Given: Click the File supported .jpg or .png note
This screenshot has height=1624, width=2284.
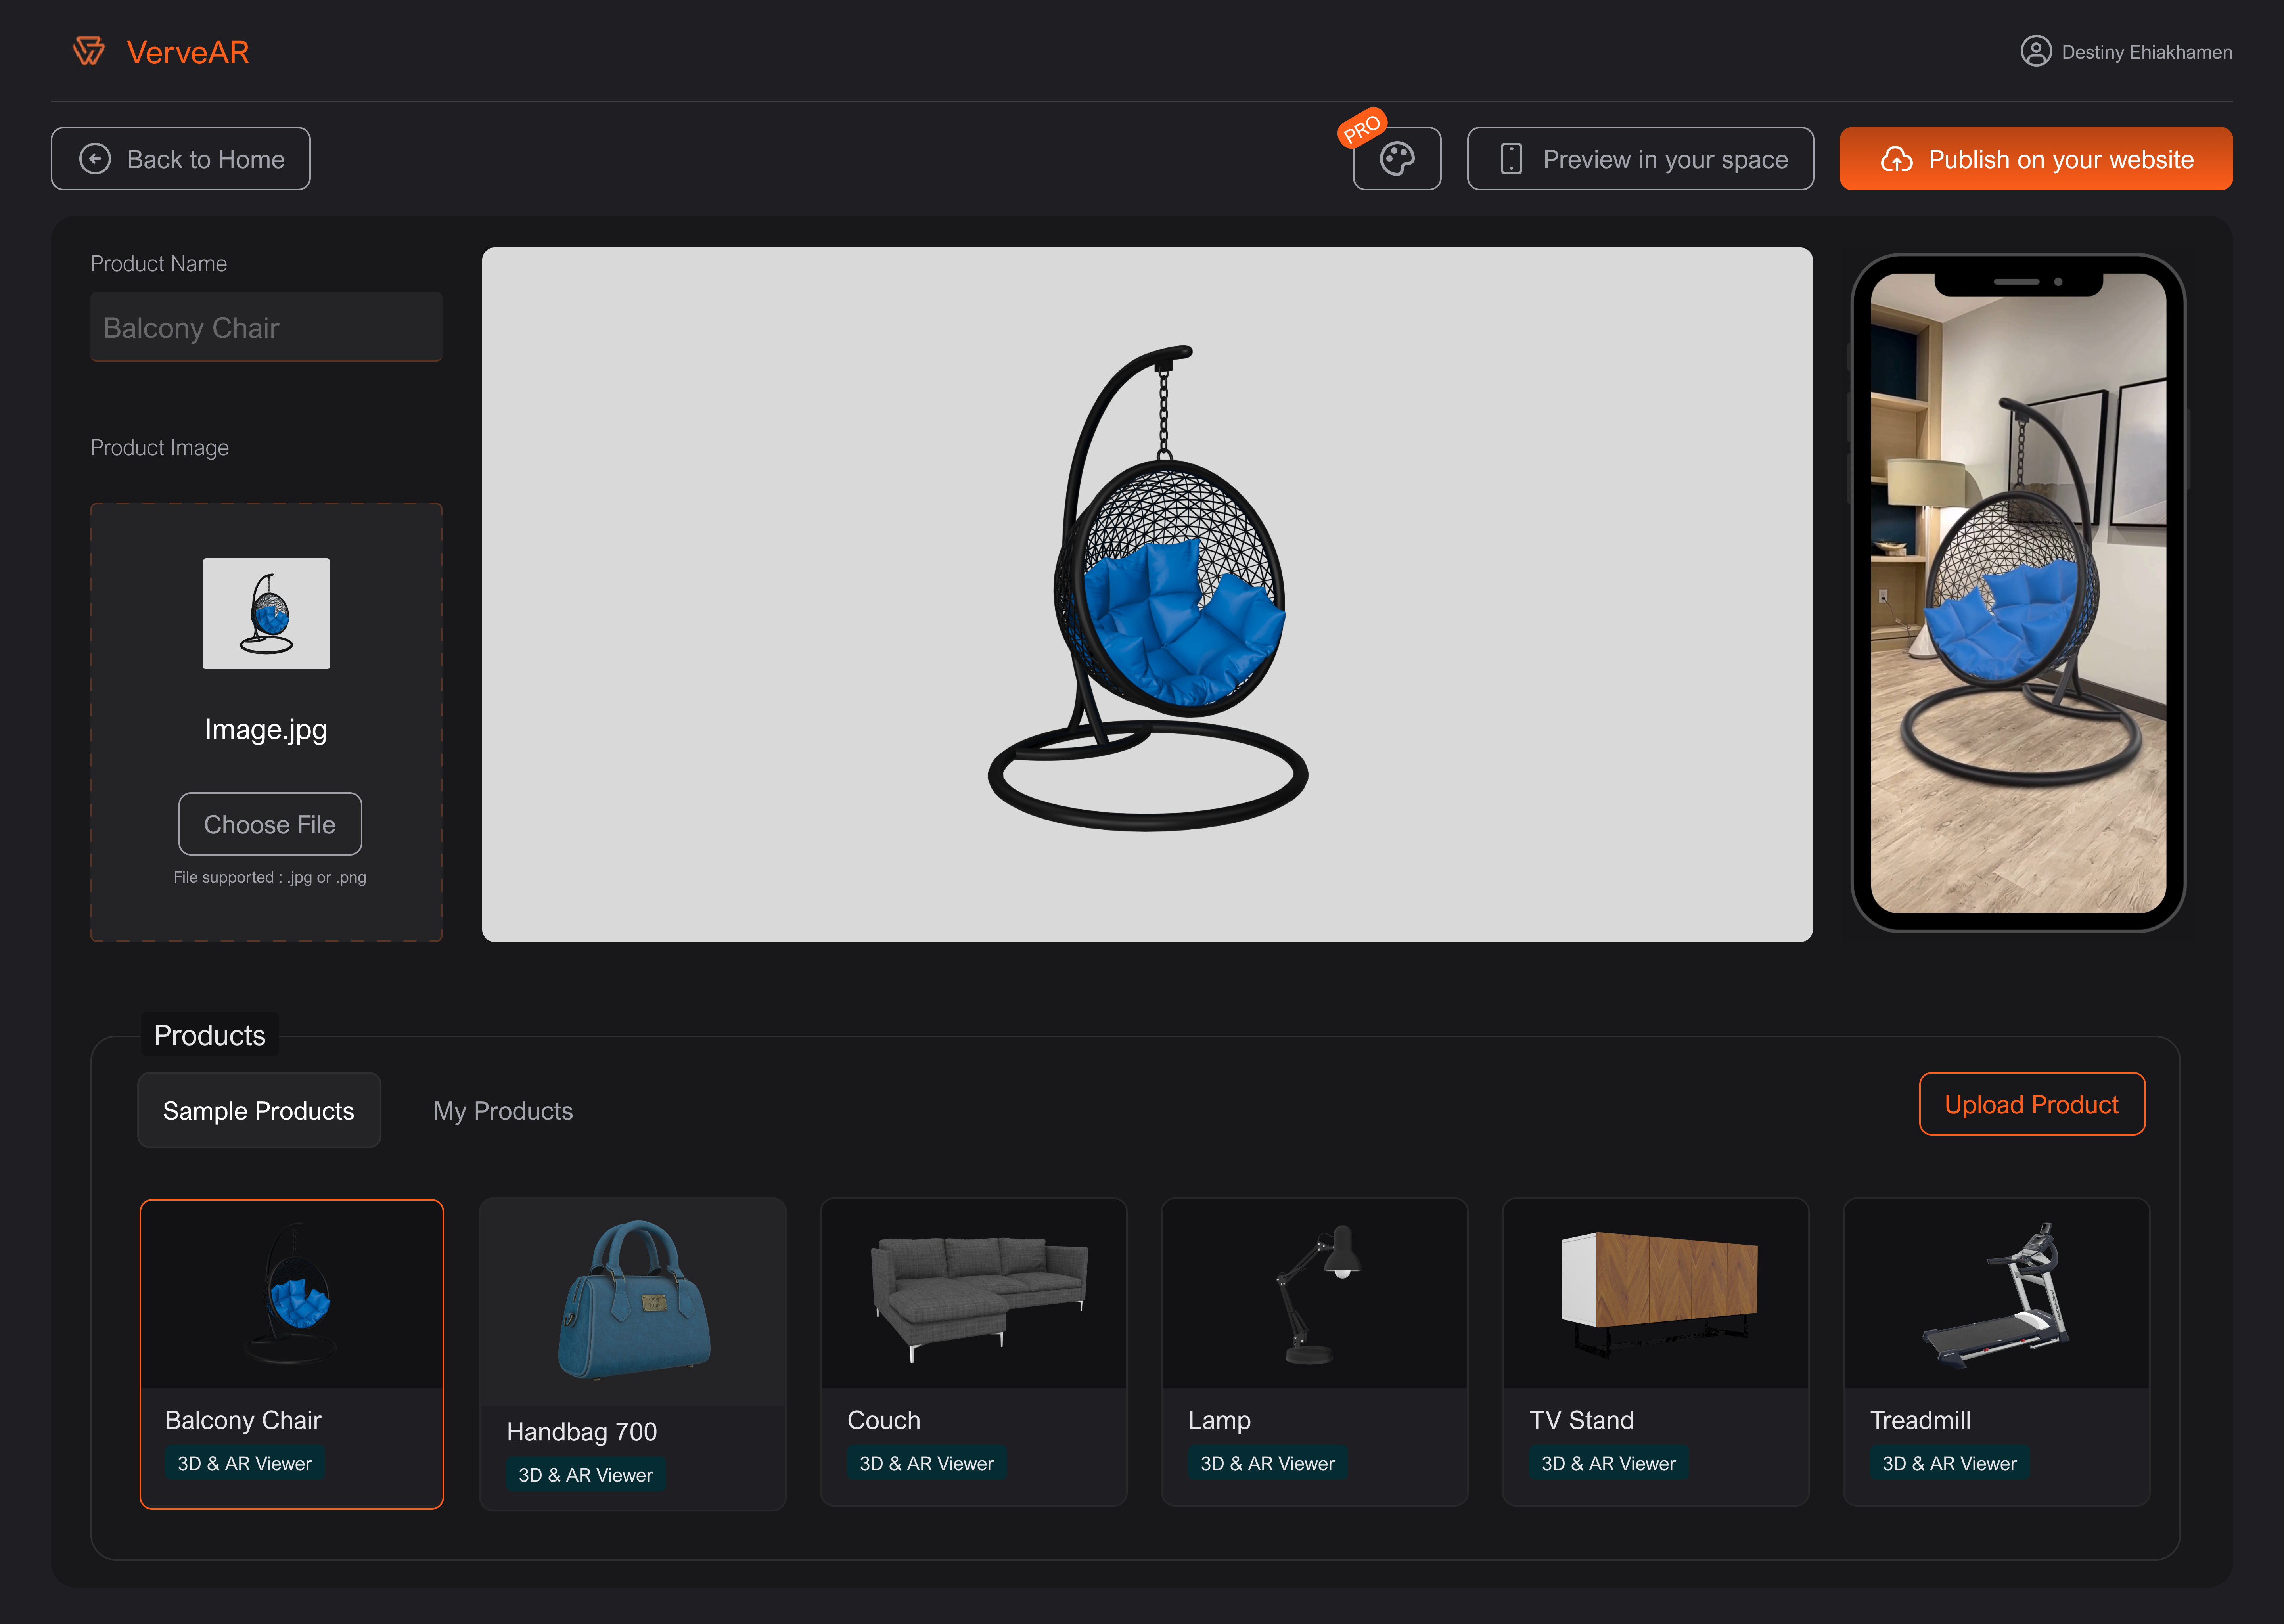Looking at the screenshot, I should click(270, 877).
